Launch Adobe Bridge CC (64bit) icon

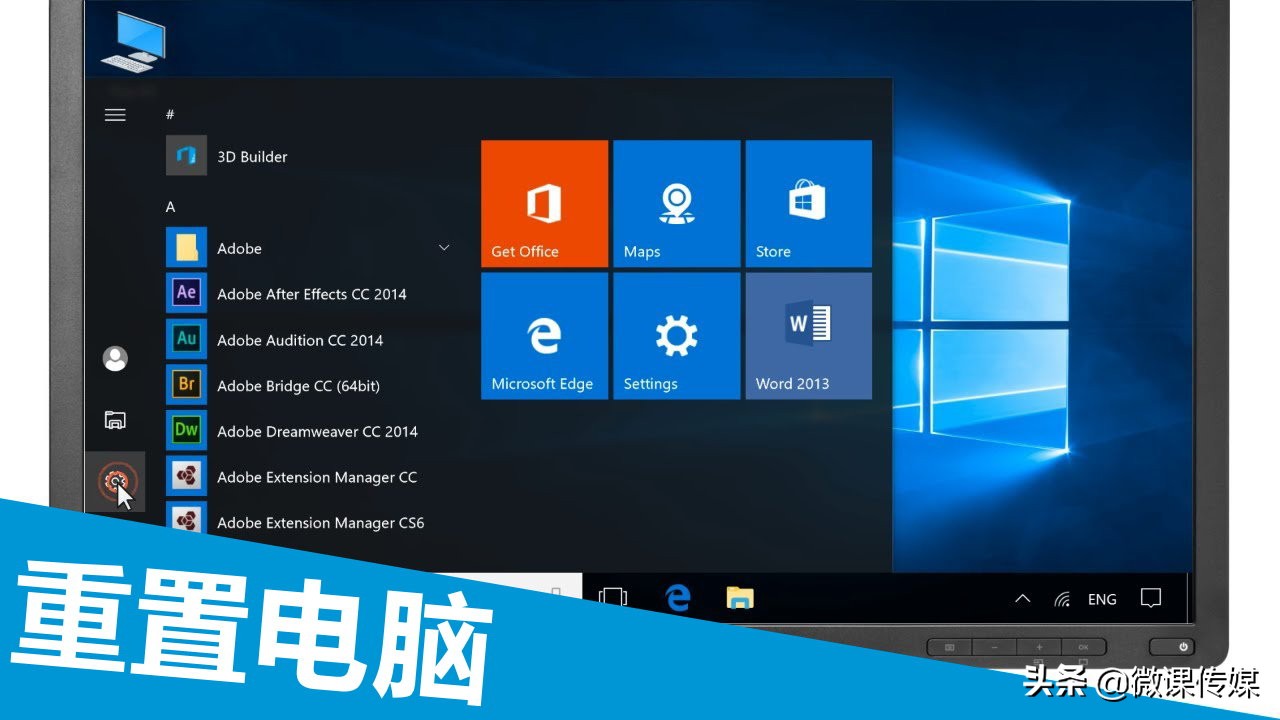point(186,385)
